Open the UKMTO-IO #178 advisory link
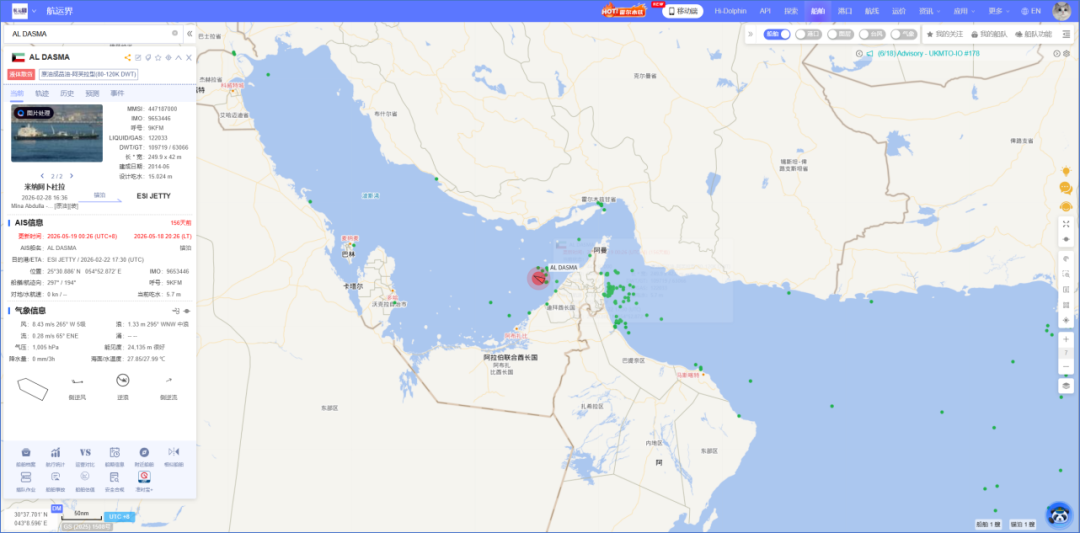 click(928, 54)
